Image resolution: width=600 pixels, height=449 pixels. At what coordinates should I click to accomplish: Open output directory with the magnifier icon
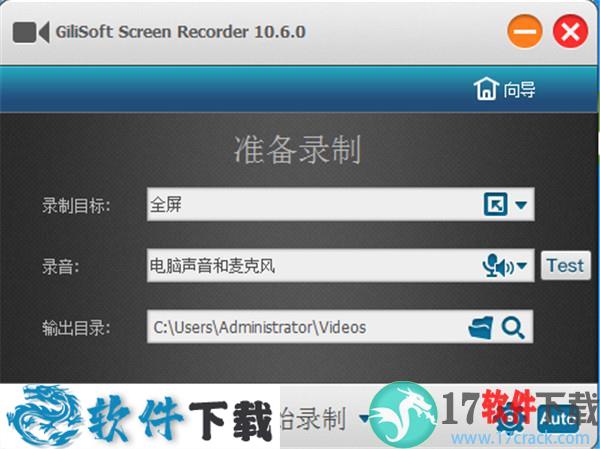pyautogui.click(x=513, y=328)
